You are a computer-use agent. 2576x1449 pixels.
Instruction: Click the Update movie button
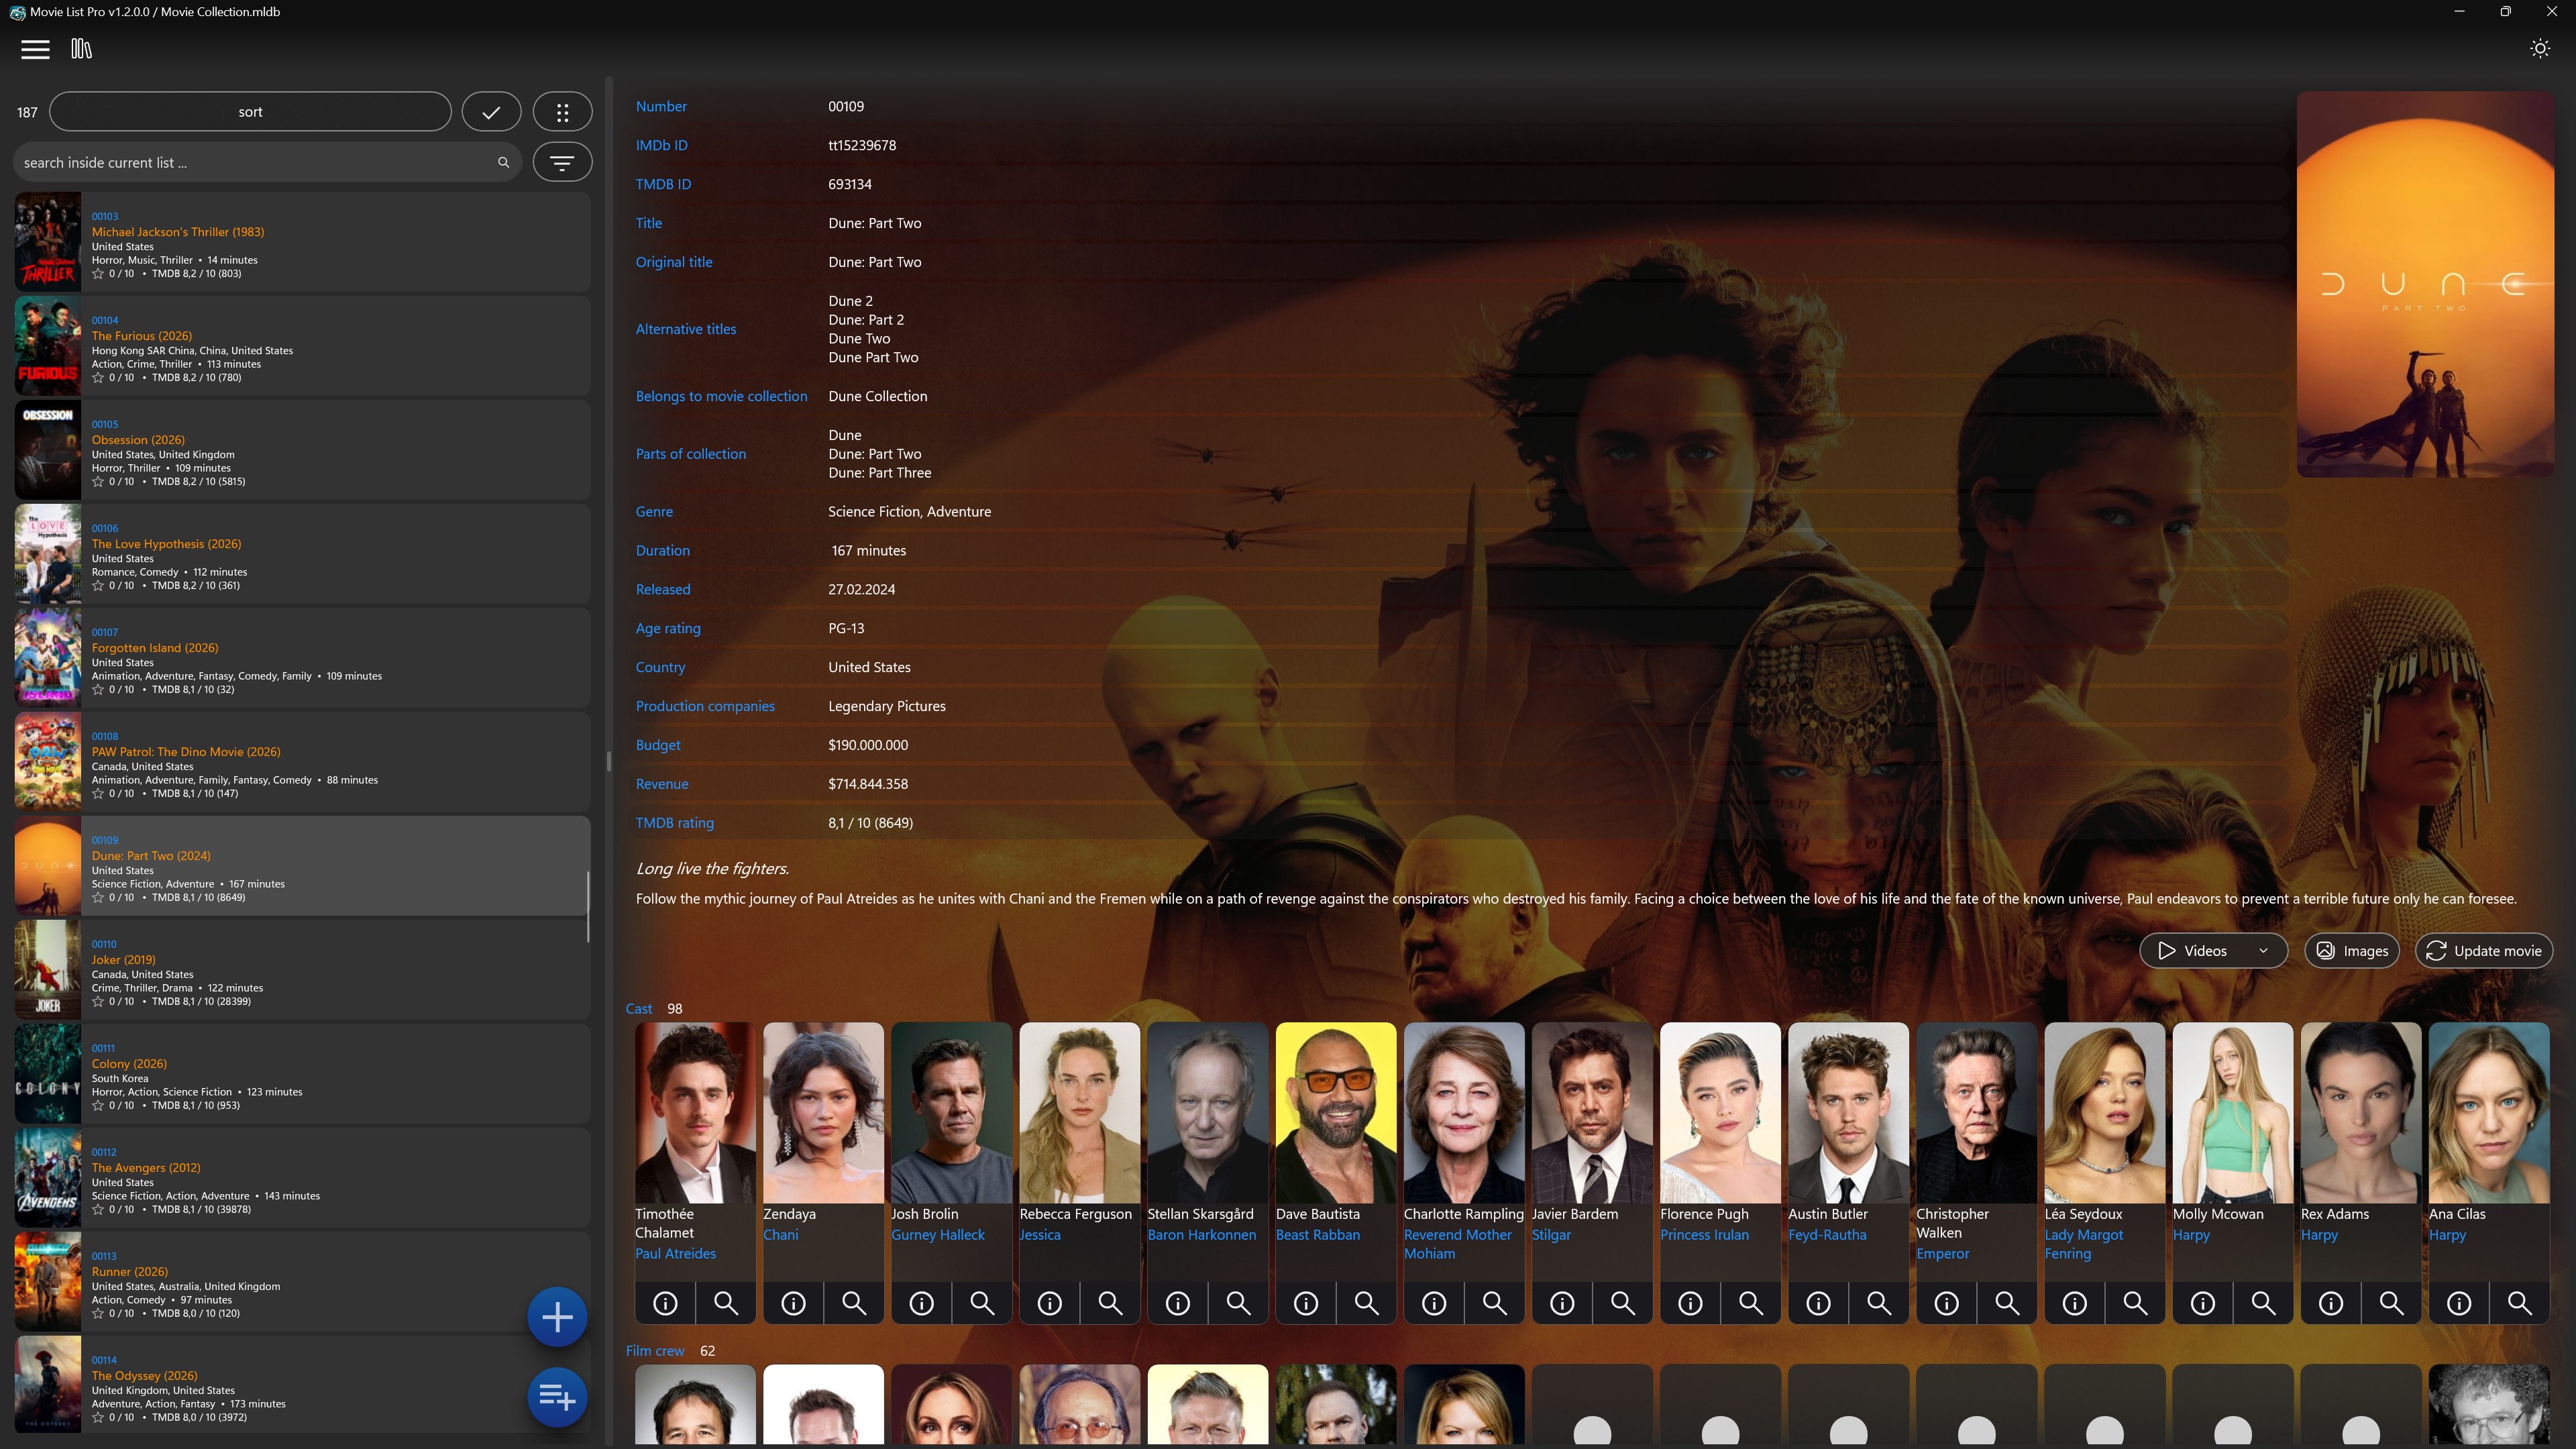click(x=2484, y=951)
